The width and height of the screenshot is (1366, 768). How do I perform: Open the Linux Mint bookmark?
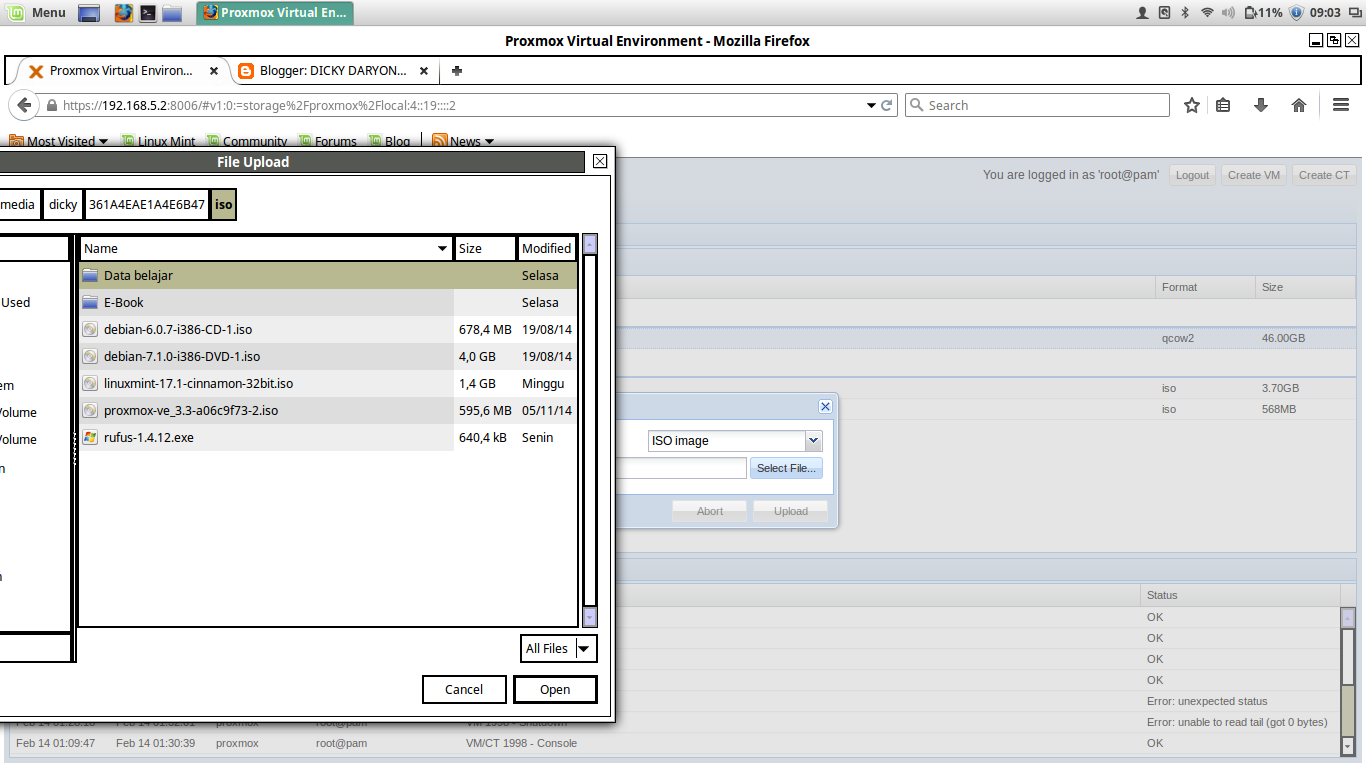click(x=158, y=141)
